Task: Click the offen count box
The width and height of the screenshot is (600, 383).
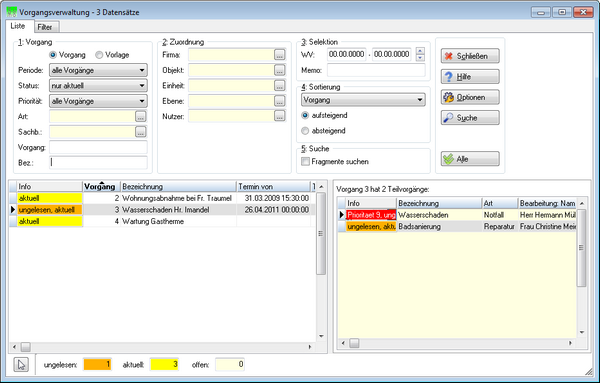Action: click(230, 364)
